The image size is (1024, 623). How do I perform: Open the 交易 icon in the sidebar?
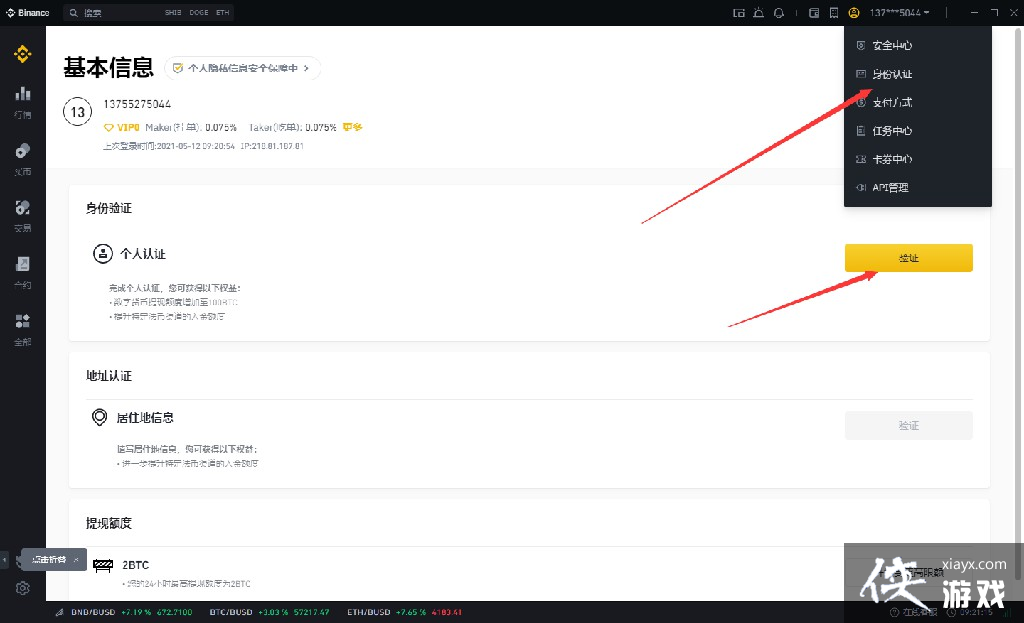click(x=22, y=208)
